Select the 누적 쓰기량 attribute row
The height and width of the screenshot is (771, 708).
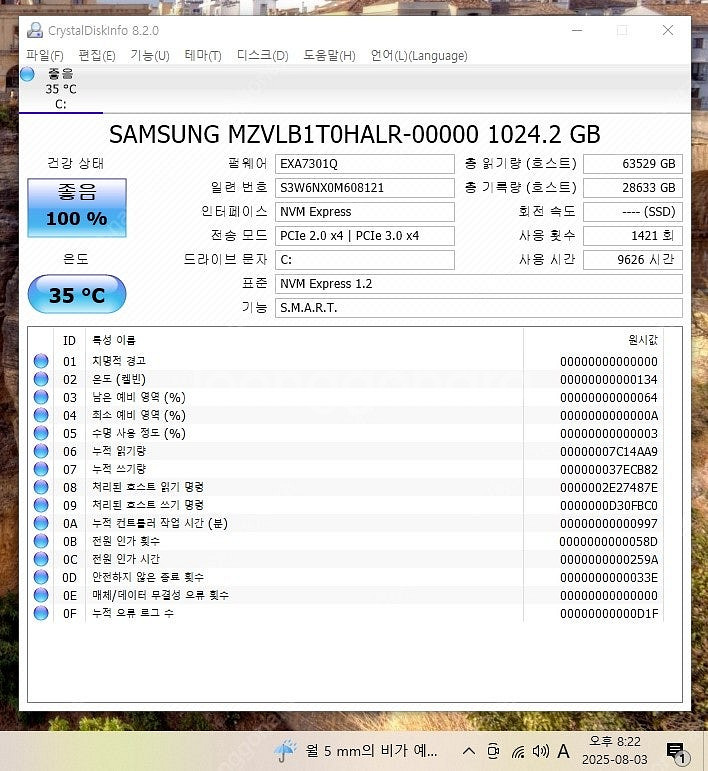coord(346,469)
